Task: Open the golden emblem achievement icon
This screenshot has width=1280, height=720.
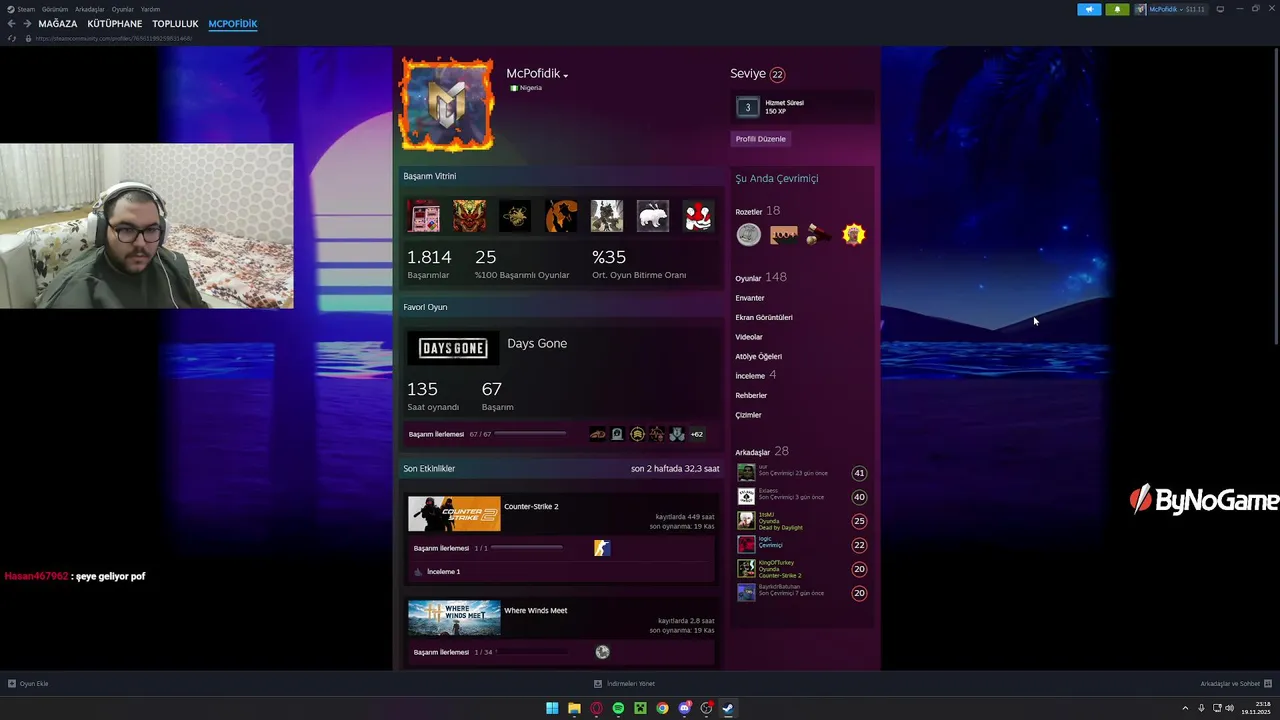Action: [515, 216]
